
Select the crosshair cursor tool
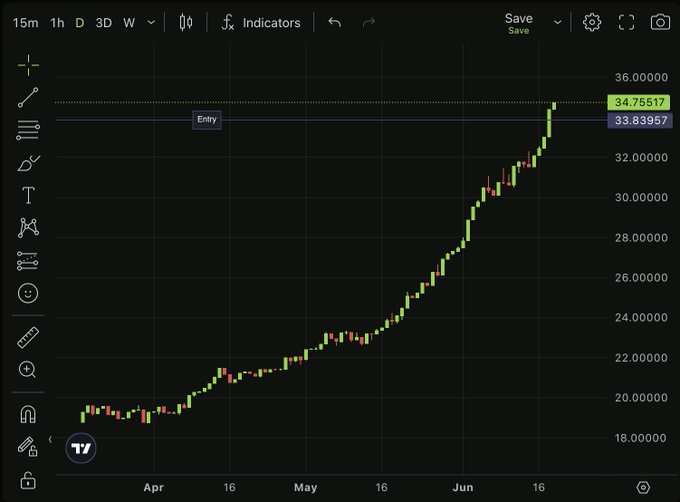[28, 65]
